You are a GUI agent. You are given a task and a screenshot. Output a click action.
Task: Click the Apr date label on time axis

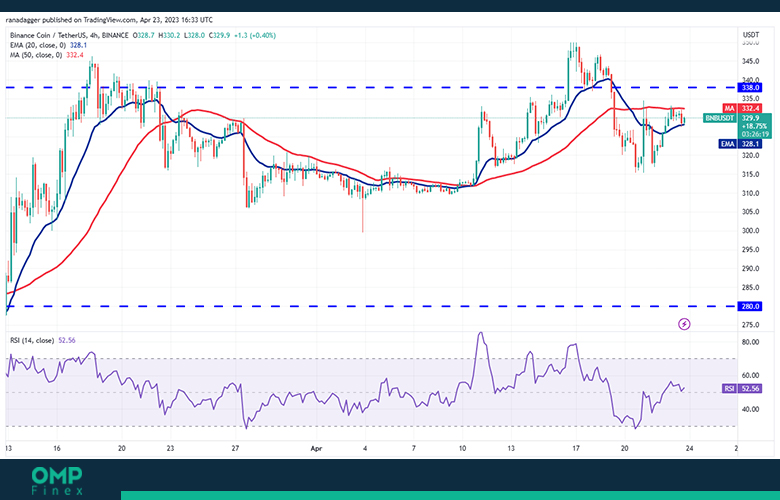tap(316, 448)
